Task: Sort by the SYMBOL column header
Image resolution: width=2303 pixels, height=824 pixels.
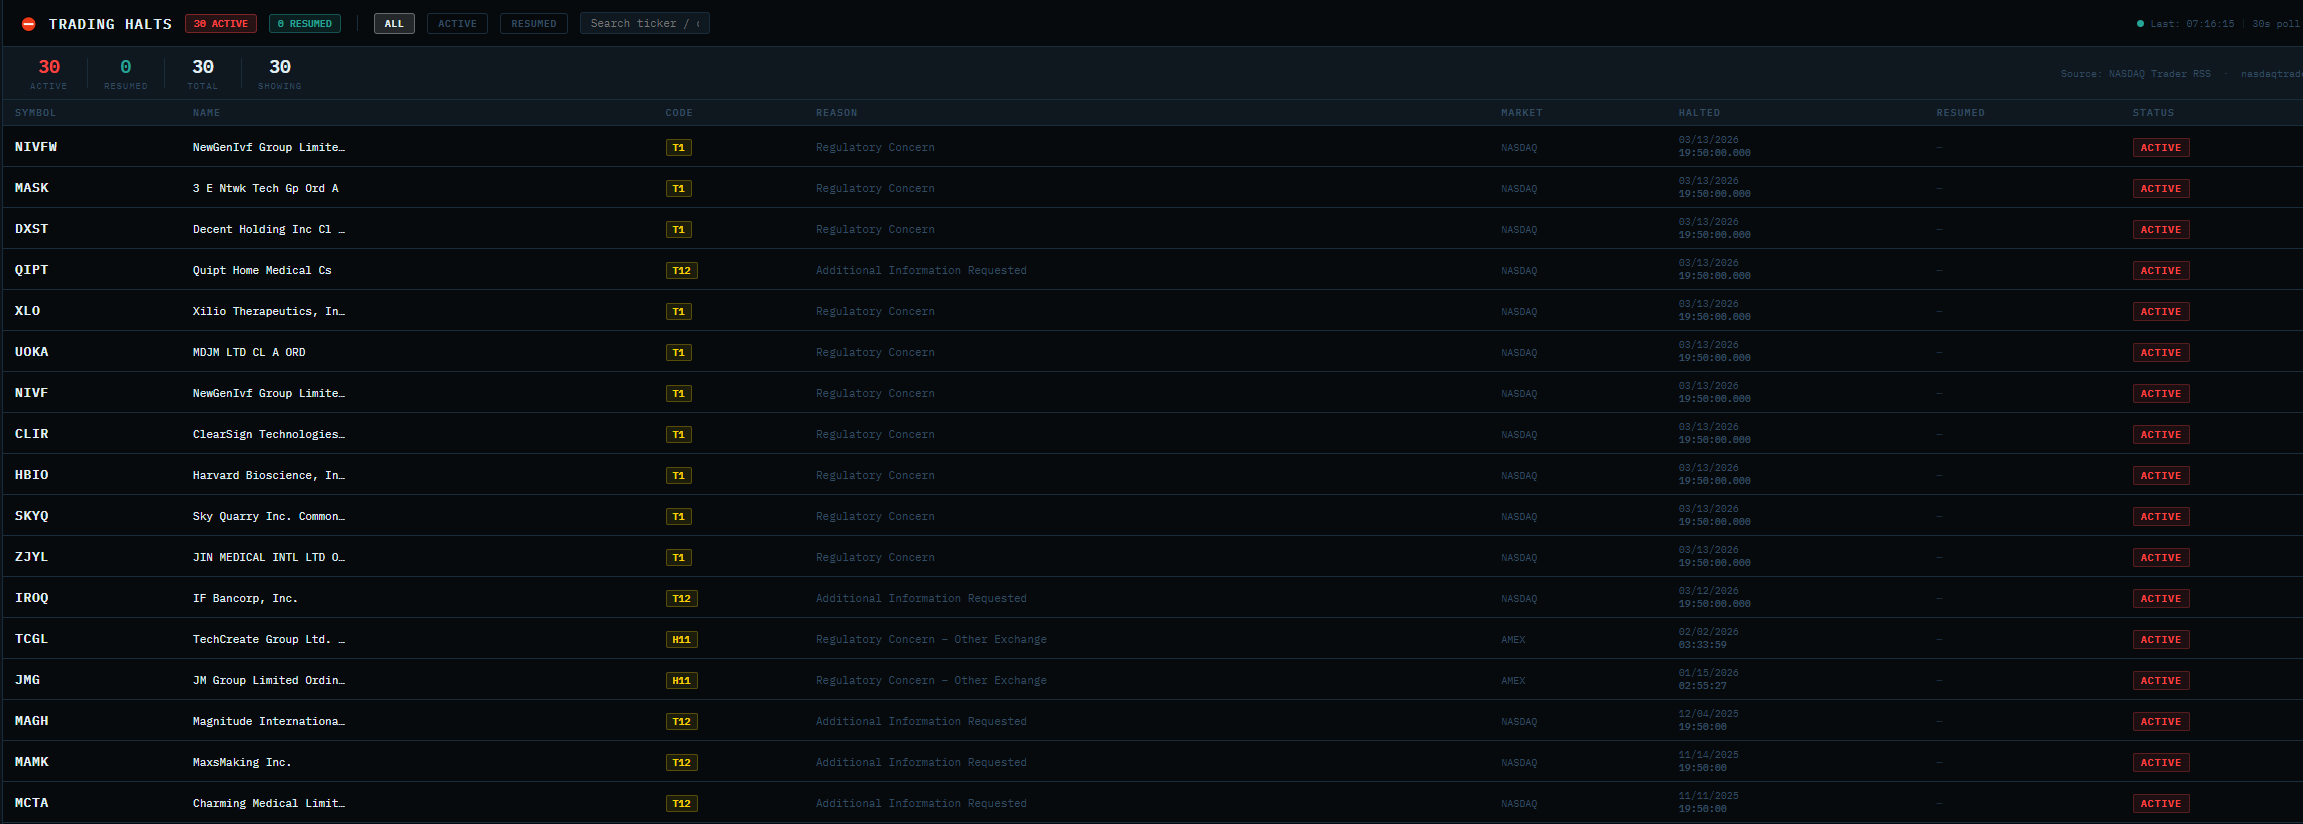Action: pos(35,113)
